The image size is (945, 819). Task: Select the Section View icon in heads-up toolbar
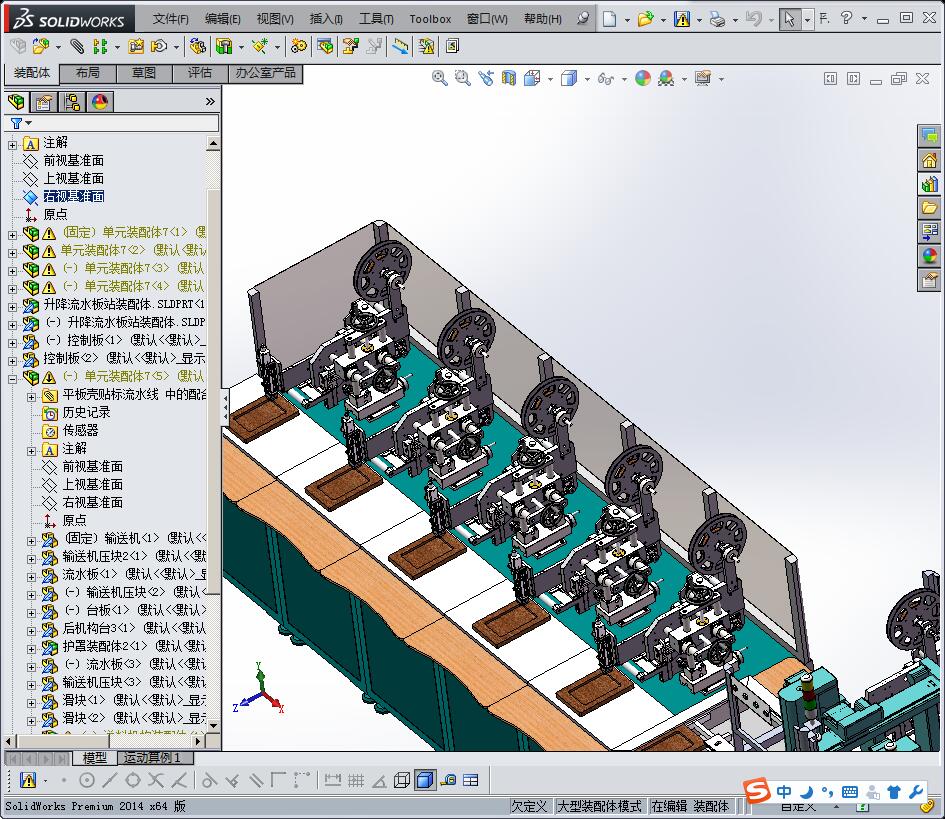pyautogui.click(x=509, y=77)
